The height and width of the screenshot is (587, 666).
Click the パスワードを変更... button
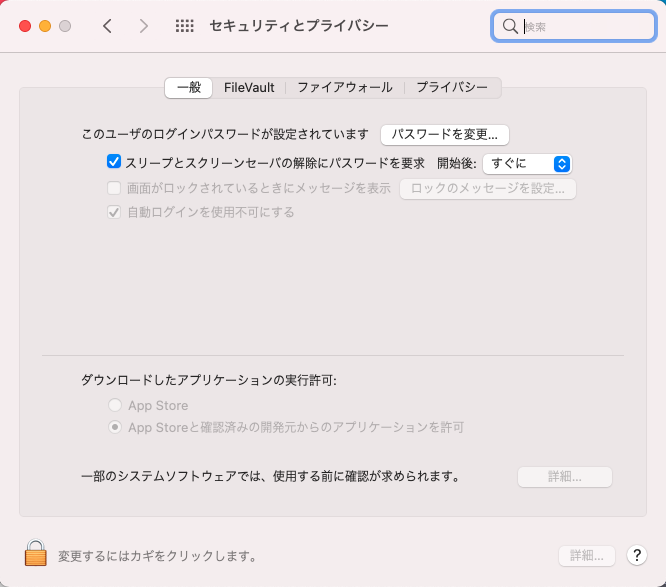[x=445, y=135]
